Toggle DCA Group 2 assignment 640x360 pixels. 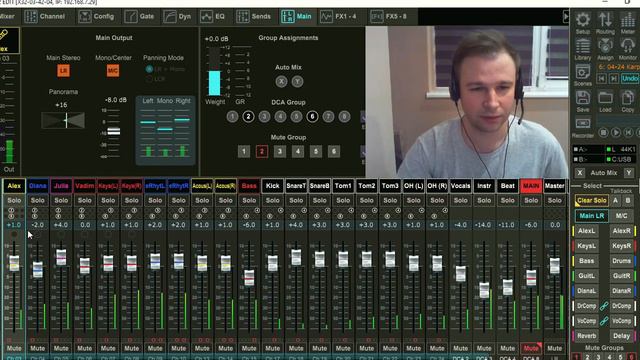248,117
